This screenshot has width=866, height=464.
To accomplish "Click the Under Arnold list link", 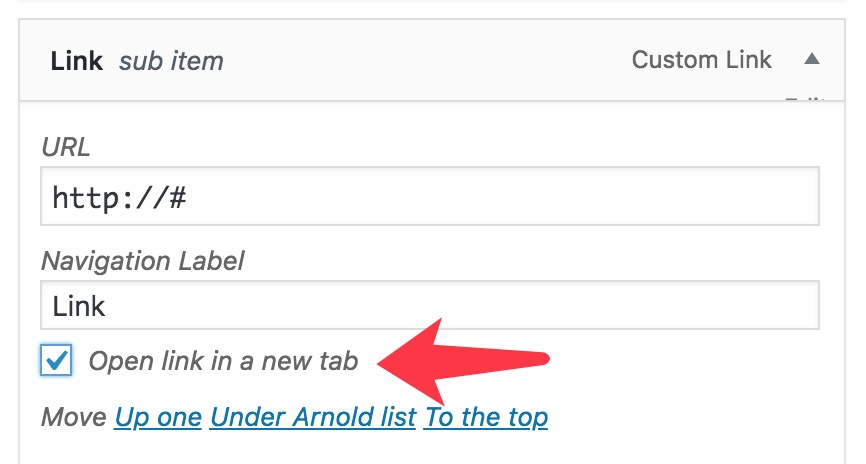I will (x=312, y=416).
